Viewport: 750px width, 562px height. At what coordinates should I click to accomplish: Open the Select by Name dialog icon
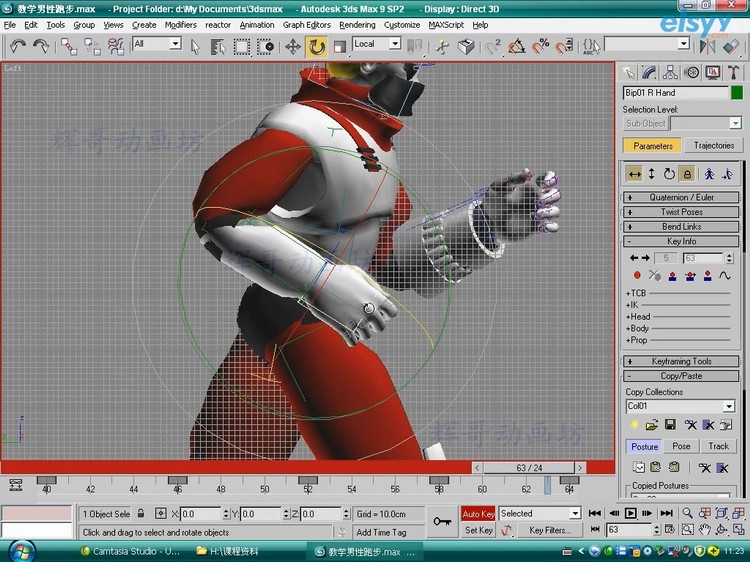coord(218,46)
